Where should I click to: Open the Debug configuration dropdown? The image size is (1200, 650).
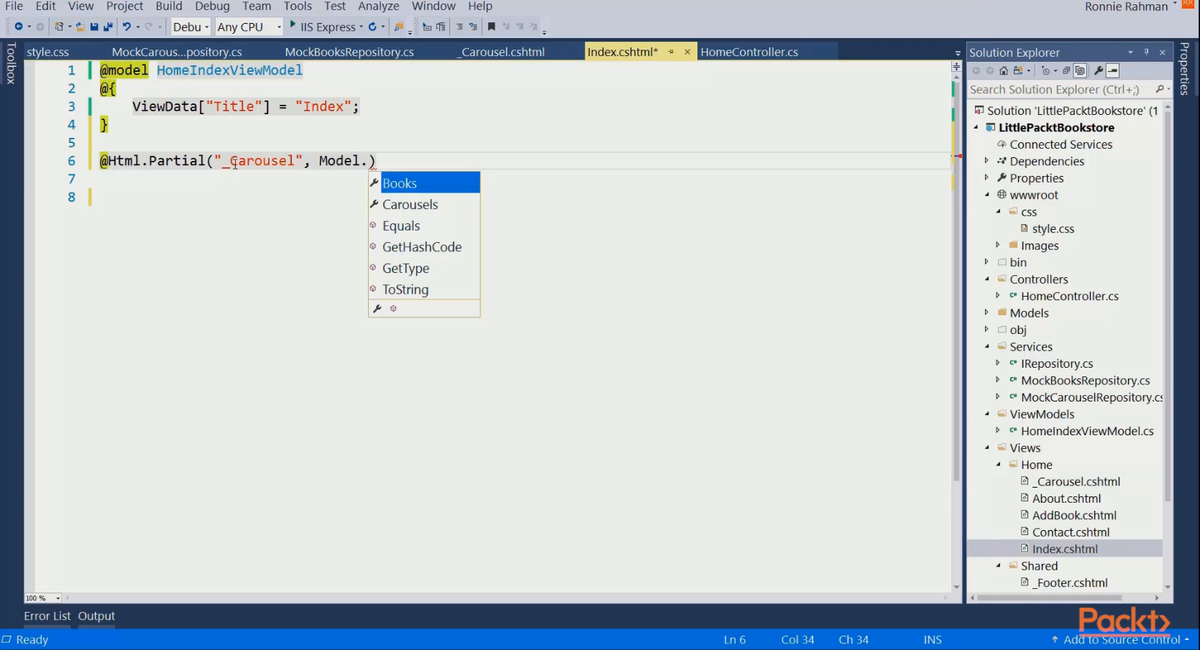click(192, 27)
